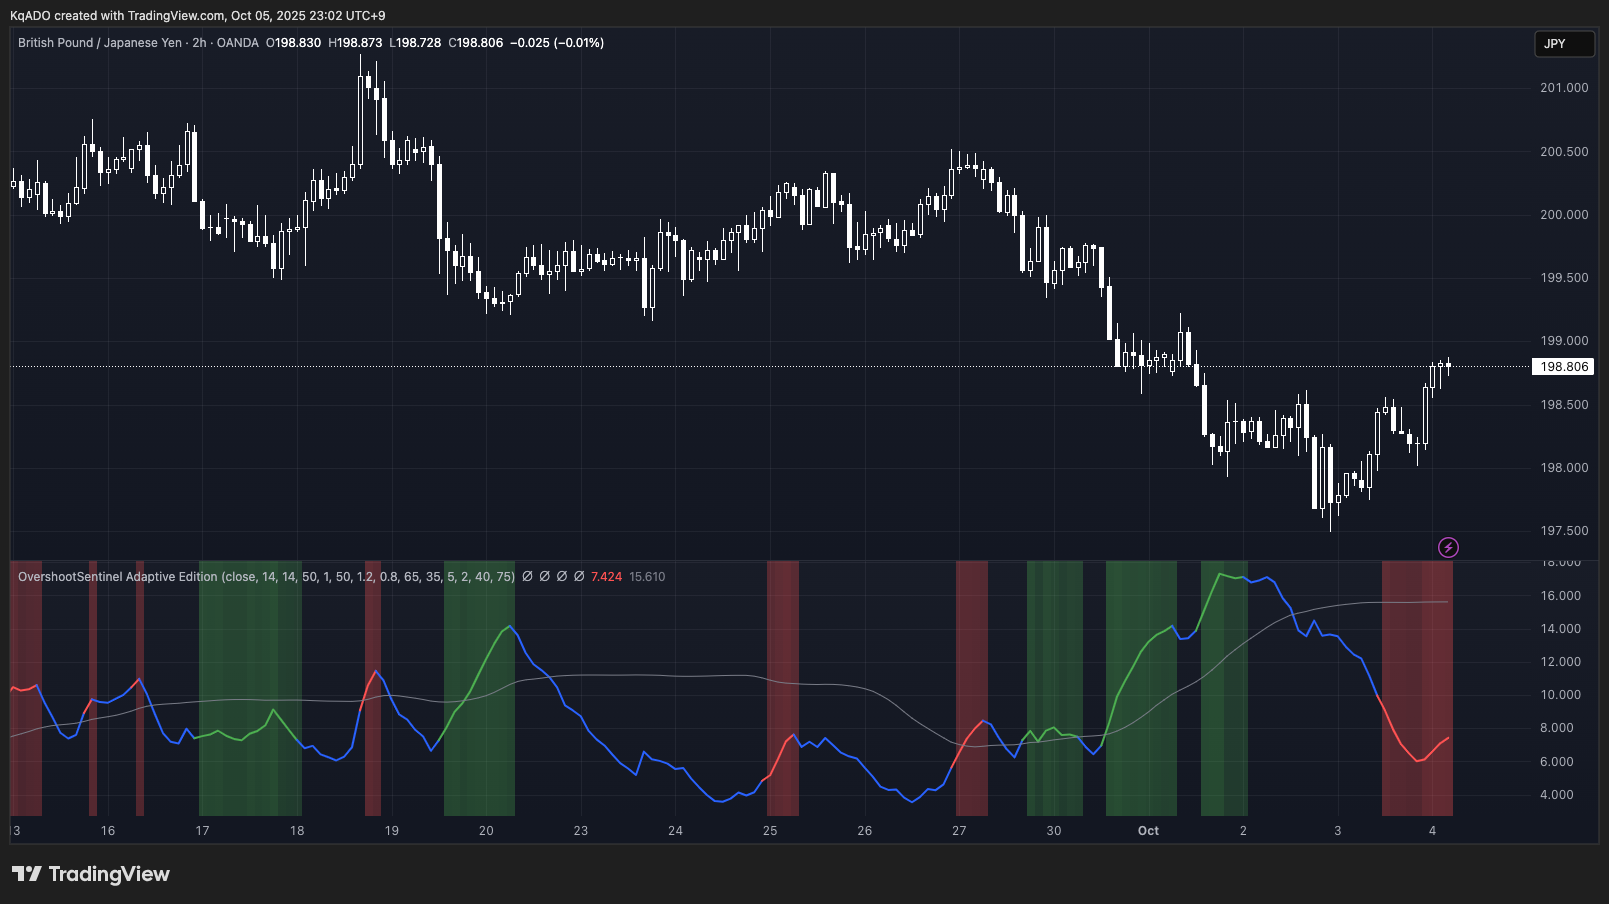Click the 200.000 price axis label
Screen dimensions: 1609x904
click(1564, 215)
